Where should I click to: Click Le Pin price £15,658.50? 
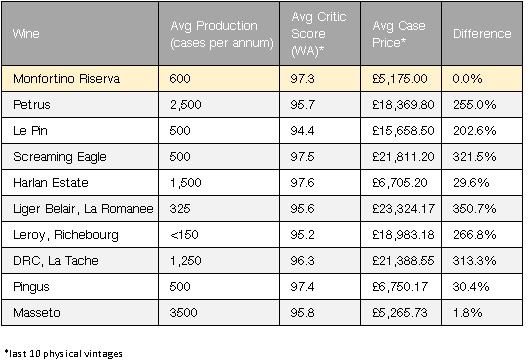401,131
